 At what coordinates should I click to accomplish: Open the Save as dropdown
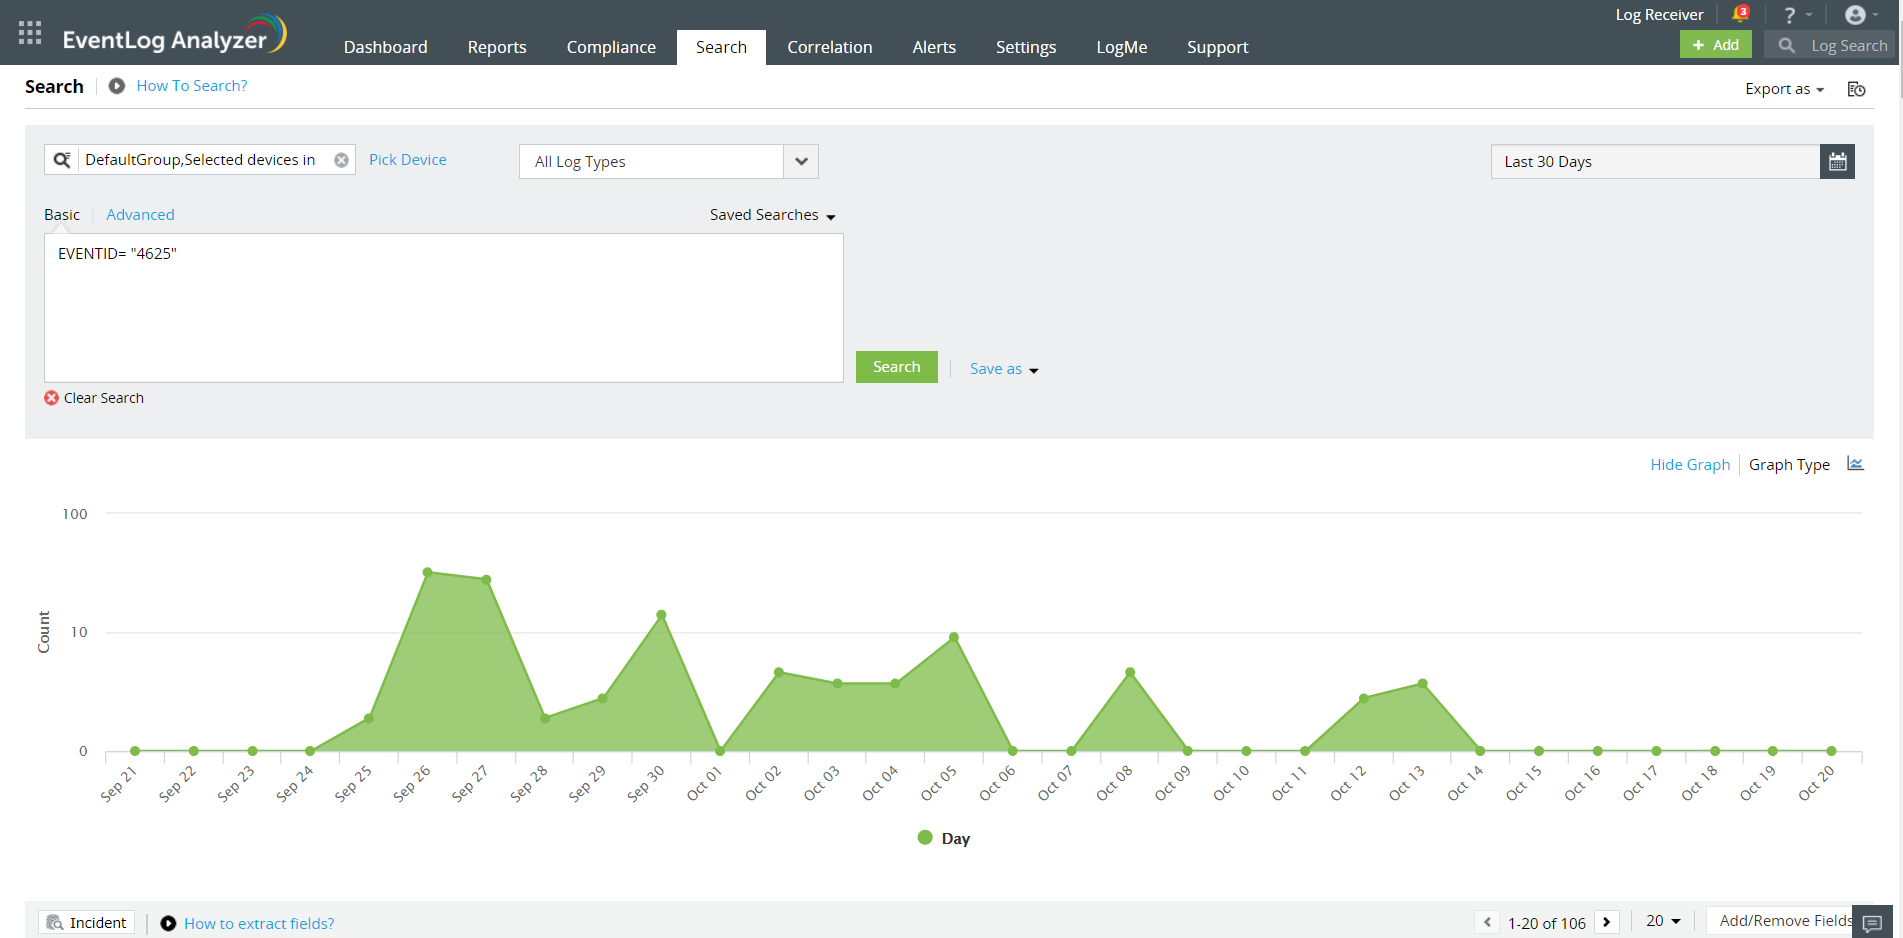(x=1002, y=368)
